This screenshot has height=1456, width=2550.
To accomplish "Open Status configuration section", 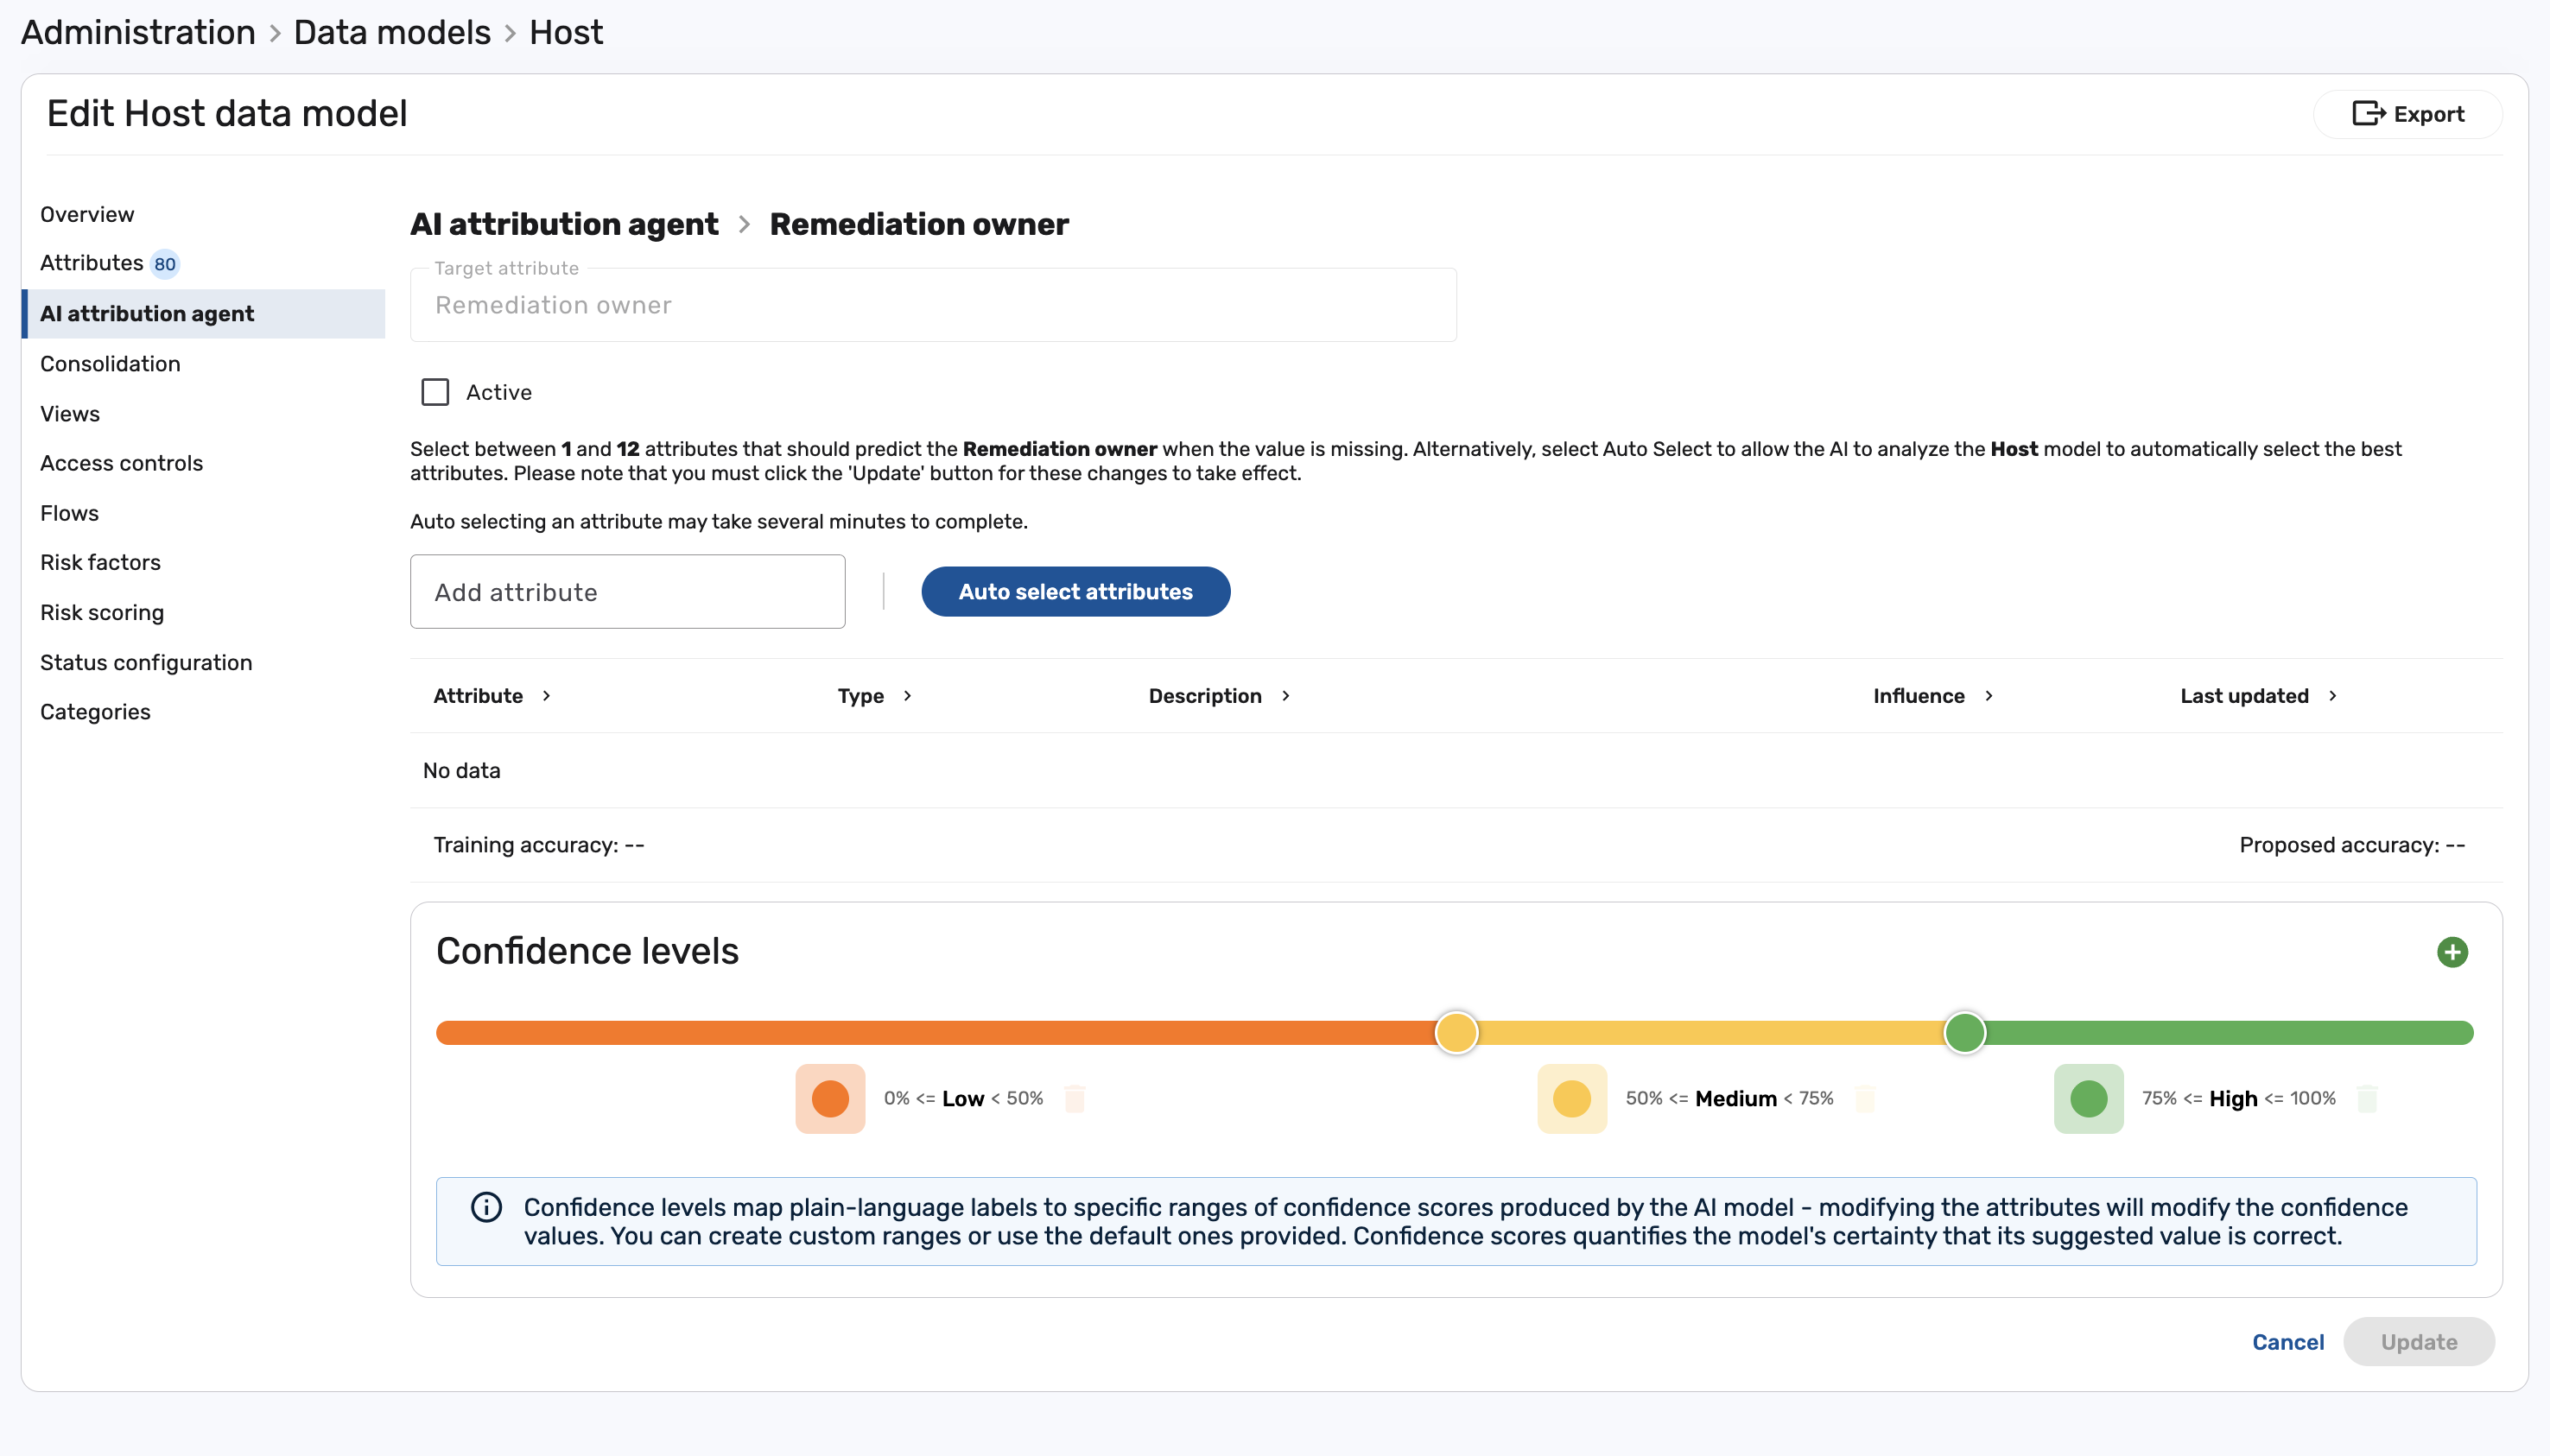I will (x=146, y=662).
